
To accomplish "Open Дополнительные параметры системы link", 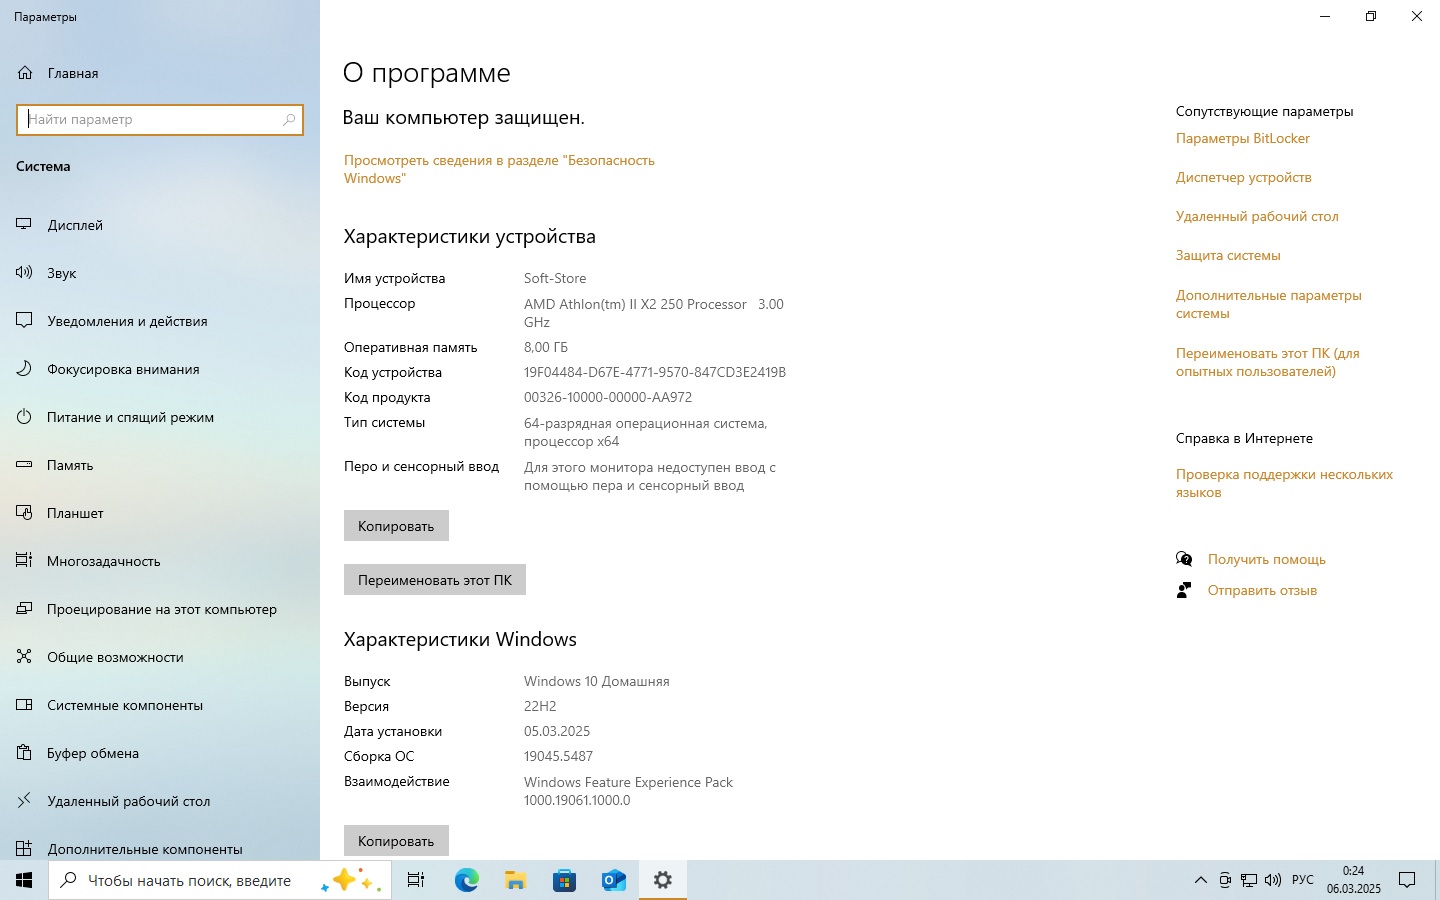I will click(1269, 304).
